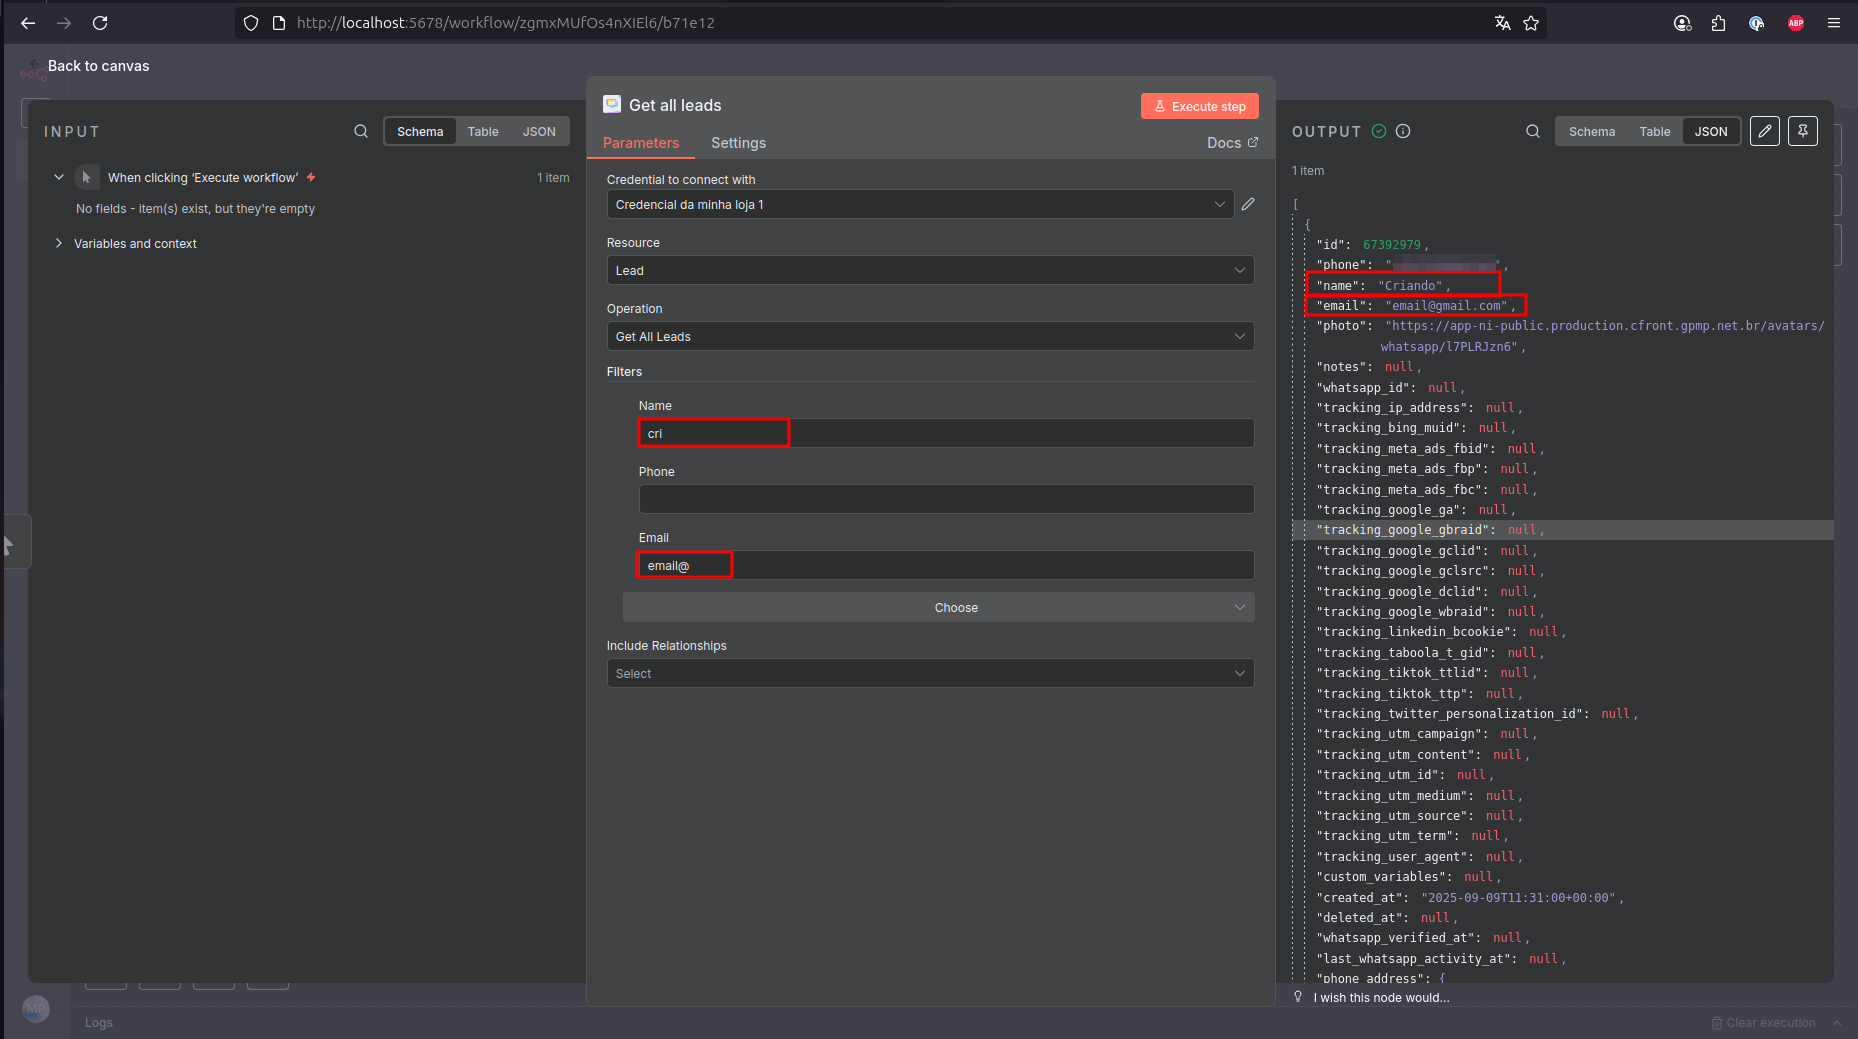1858x1039 pixels.
Task: Click Clear execution button
Action: tap(1764, 1023)
